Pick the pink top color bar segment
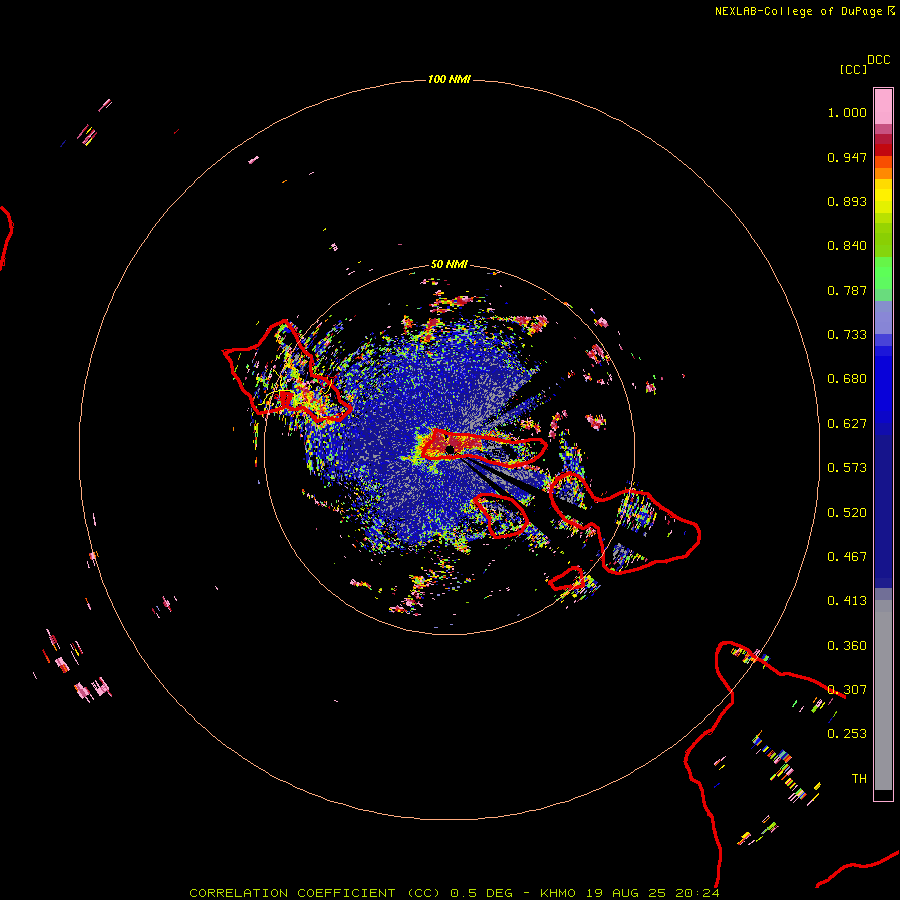 pos(883,107)
